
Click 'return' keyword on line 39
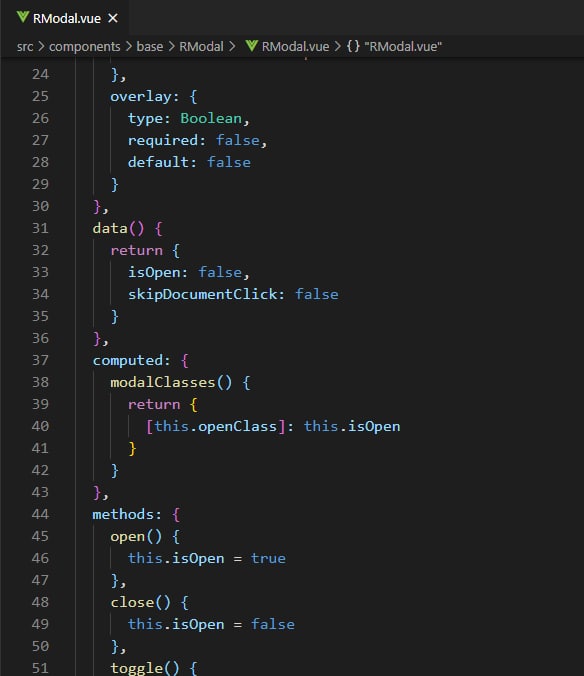154,404
